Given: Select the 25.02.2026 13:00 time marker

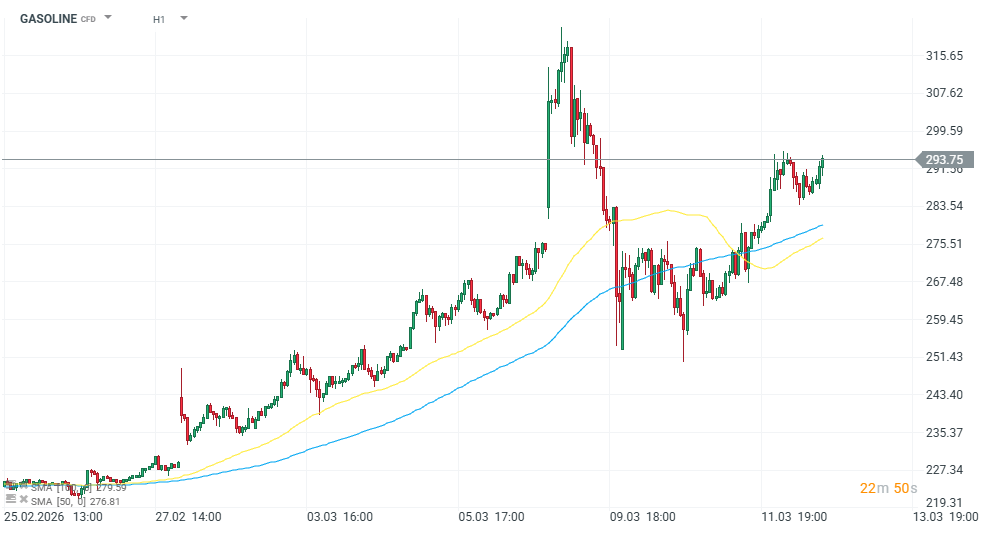Looking at the screenshot, I should 54,517.
